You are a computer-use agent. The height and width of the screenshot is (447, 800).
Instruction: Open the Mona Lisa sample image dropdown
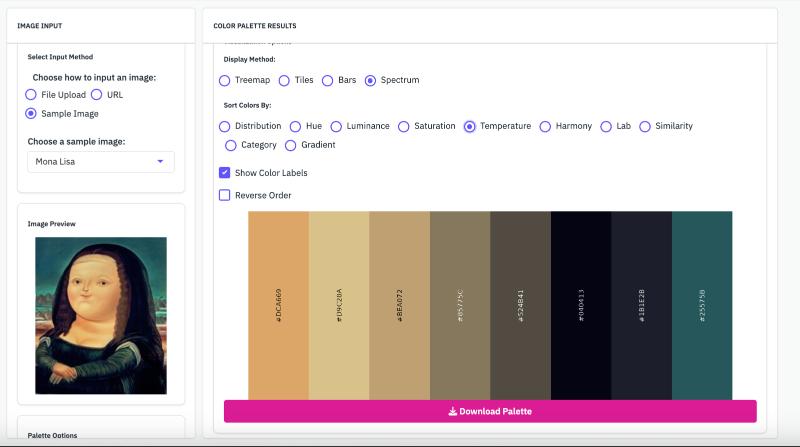[101, 162]
